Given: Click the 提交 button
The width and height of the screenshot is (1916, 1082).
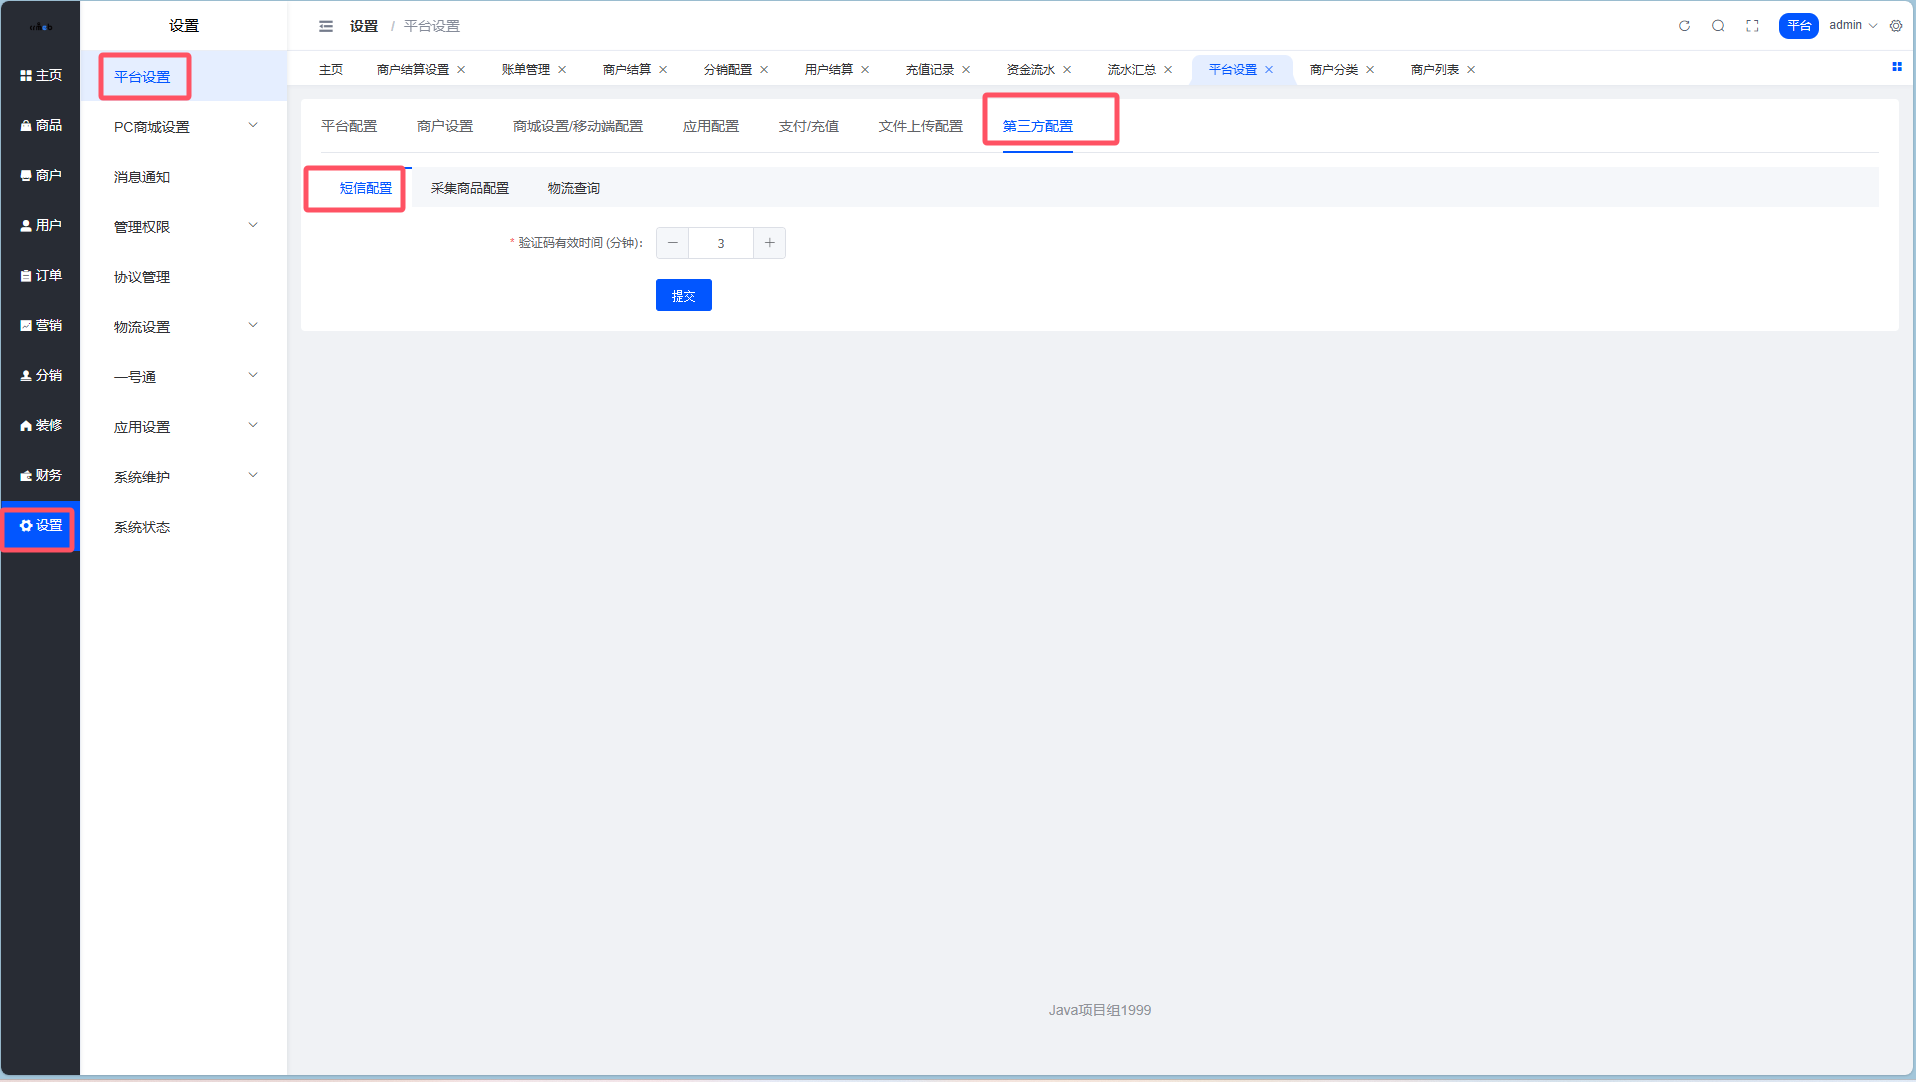Looking at the screenshot, I should pos(683,296).
